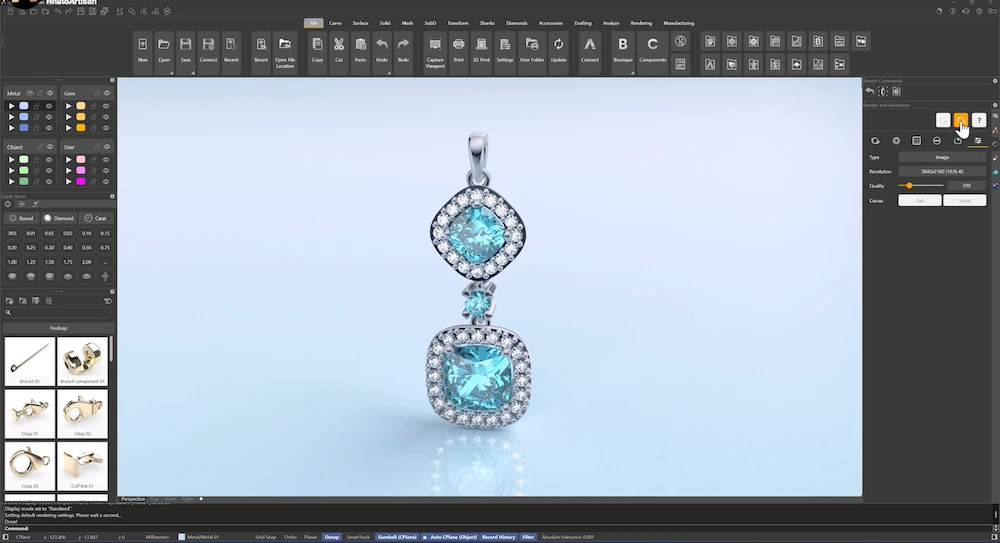The width and height of the screenshot is (1000, 543).
Task: Open the render Type dropdown
Action: click(x=941, y=157)
